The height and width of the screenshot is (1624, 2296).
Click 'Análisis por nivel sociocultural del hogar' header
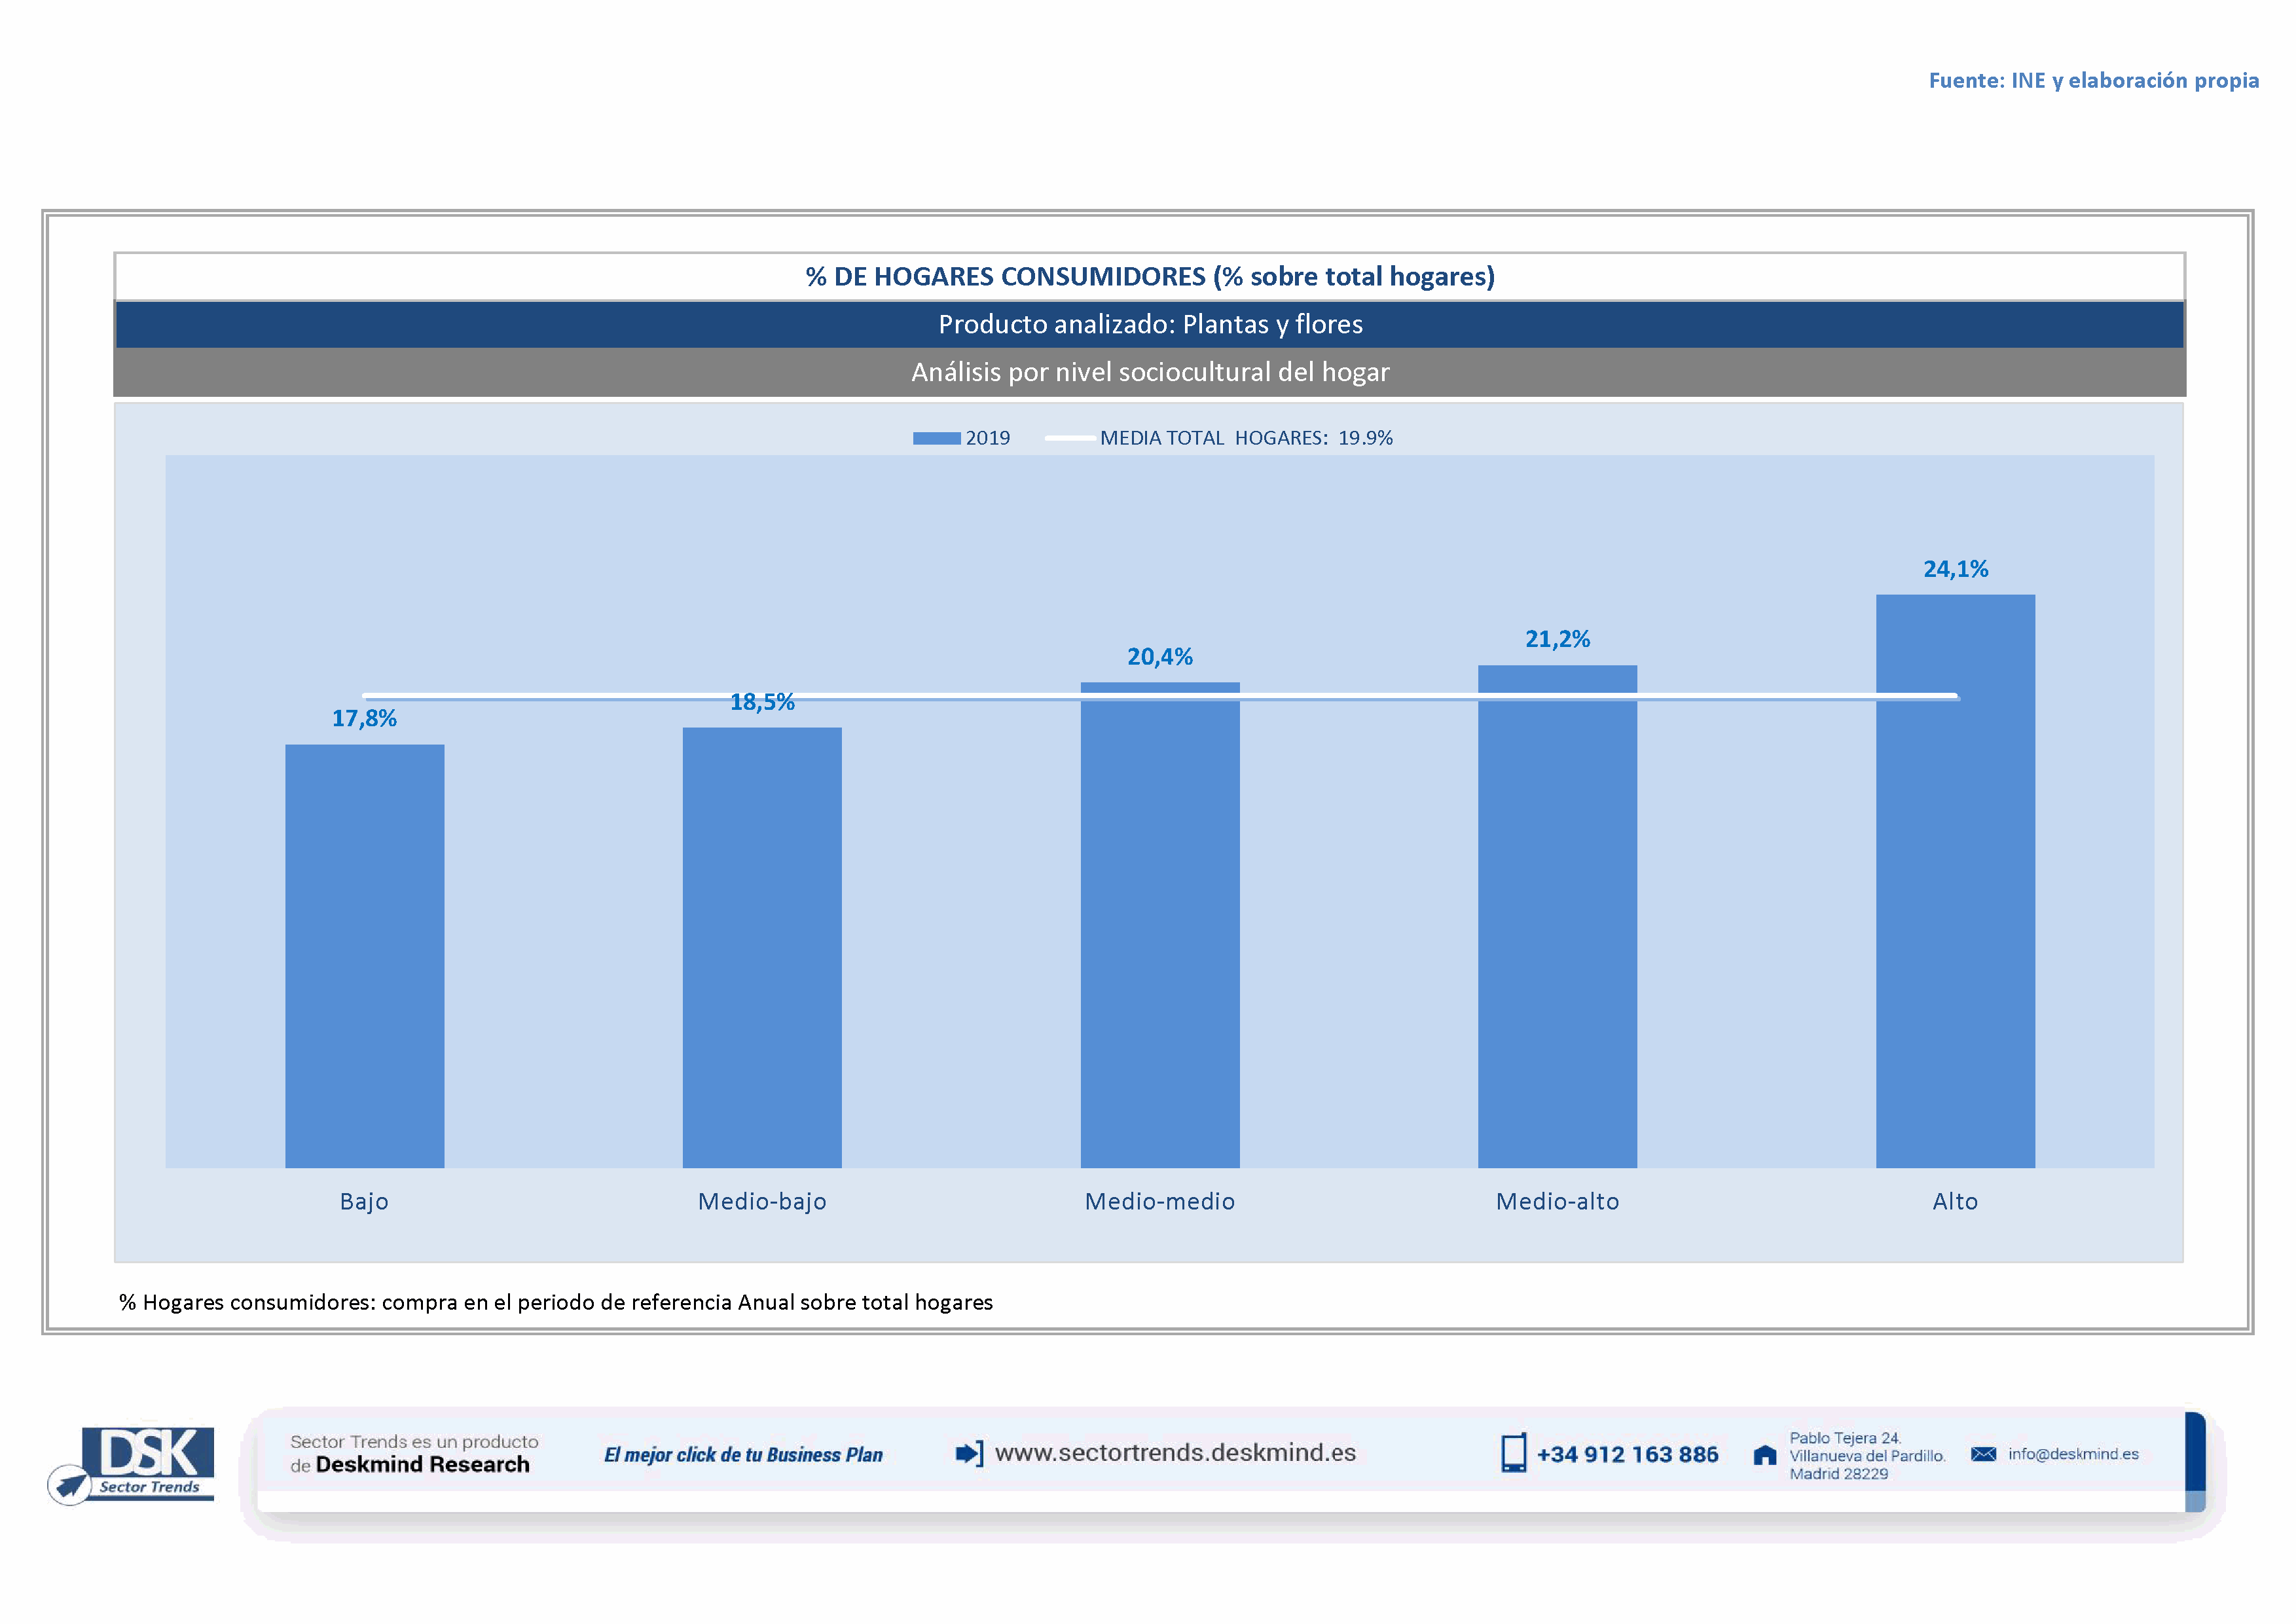1150,372
